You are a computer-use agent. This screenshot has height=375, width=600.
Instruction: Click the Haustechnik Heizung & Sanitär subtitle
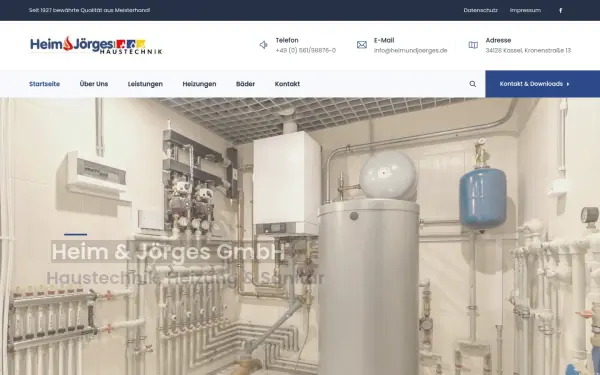point(185,278)
